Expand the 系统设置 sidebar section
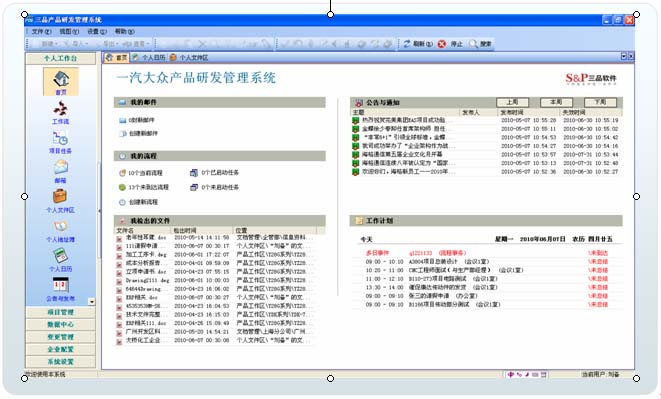The image size is (661, 399). click(60, 362)
